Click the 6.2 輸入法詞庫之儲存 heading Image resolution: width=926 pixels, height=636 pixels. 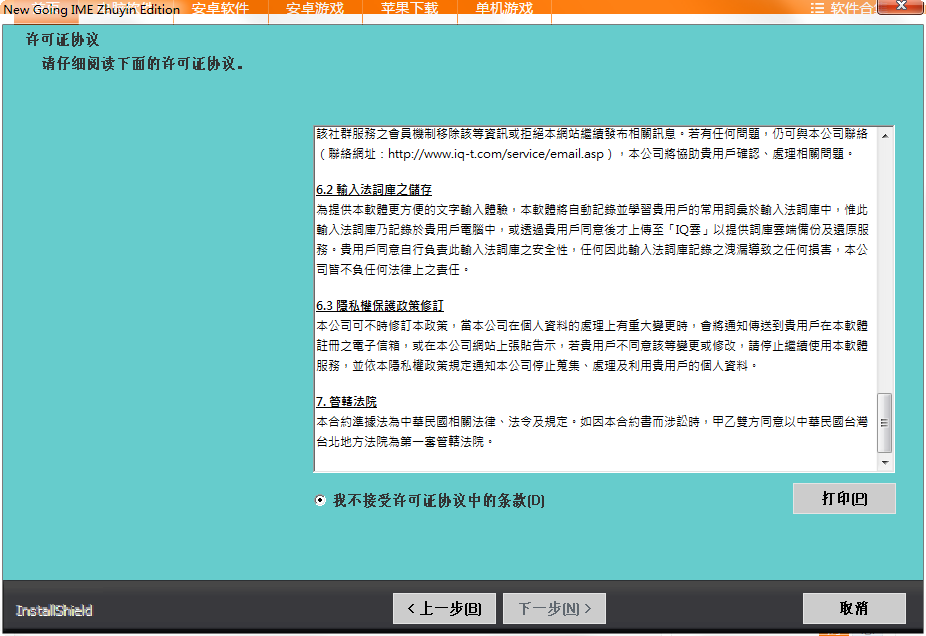(375, 190)
